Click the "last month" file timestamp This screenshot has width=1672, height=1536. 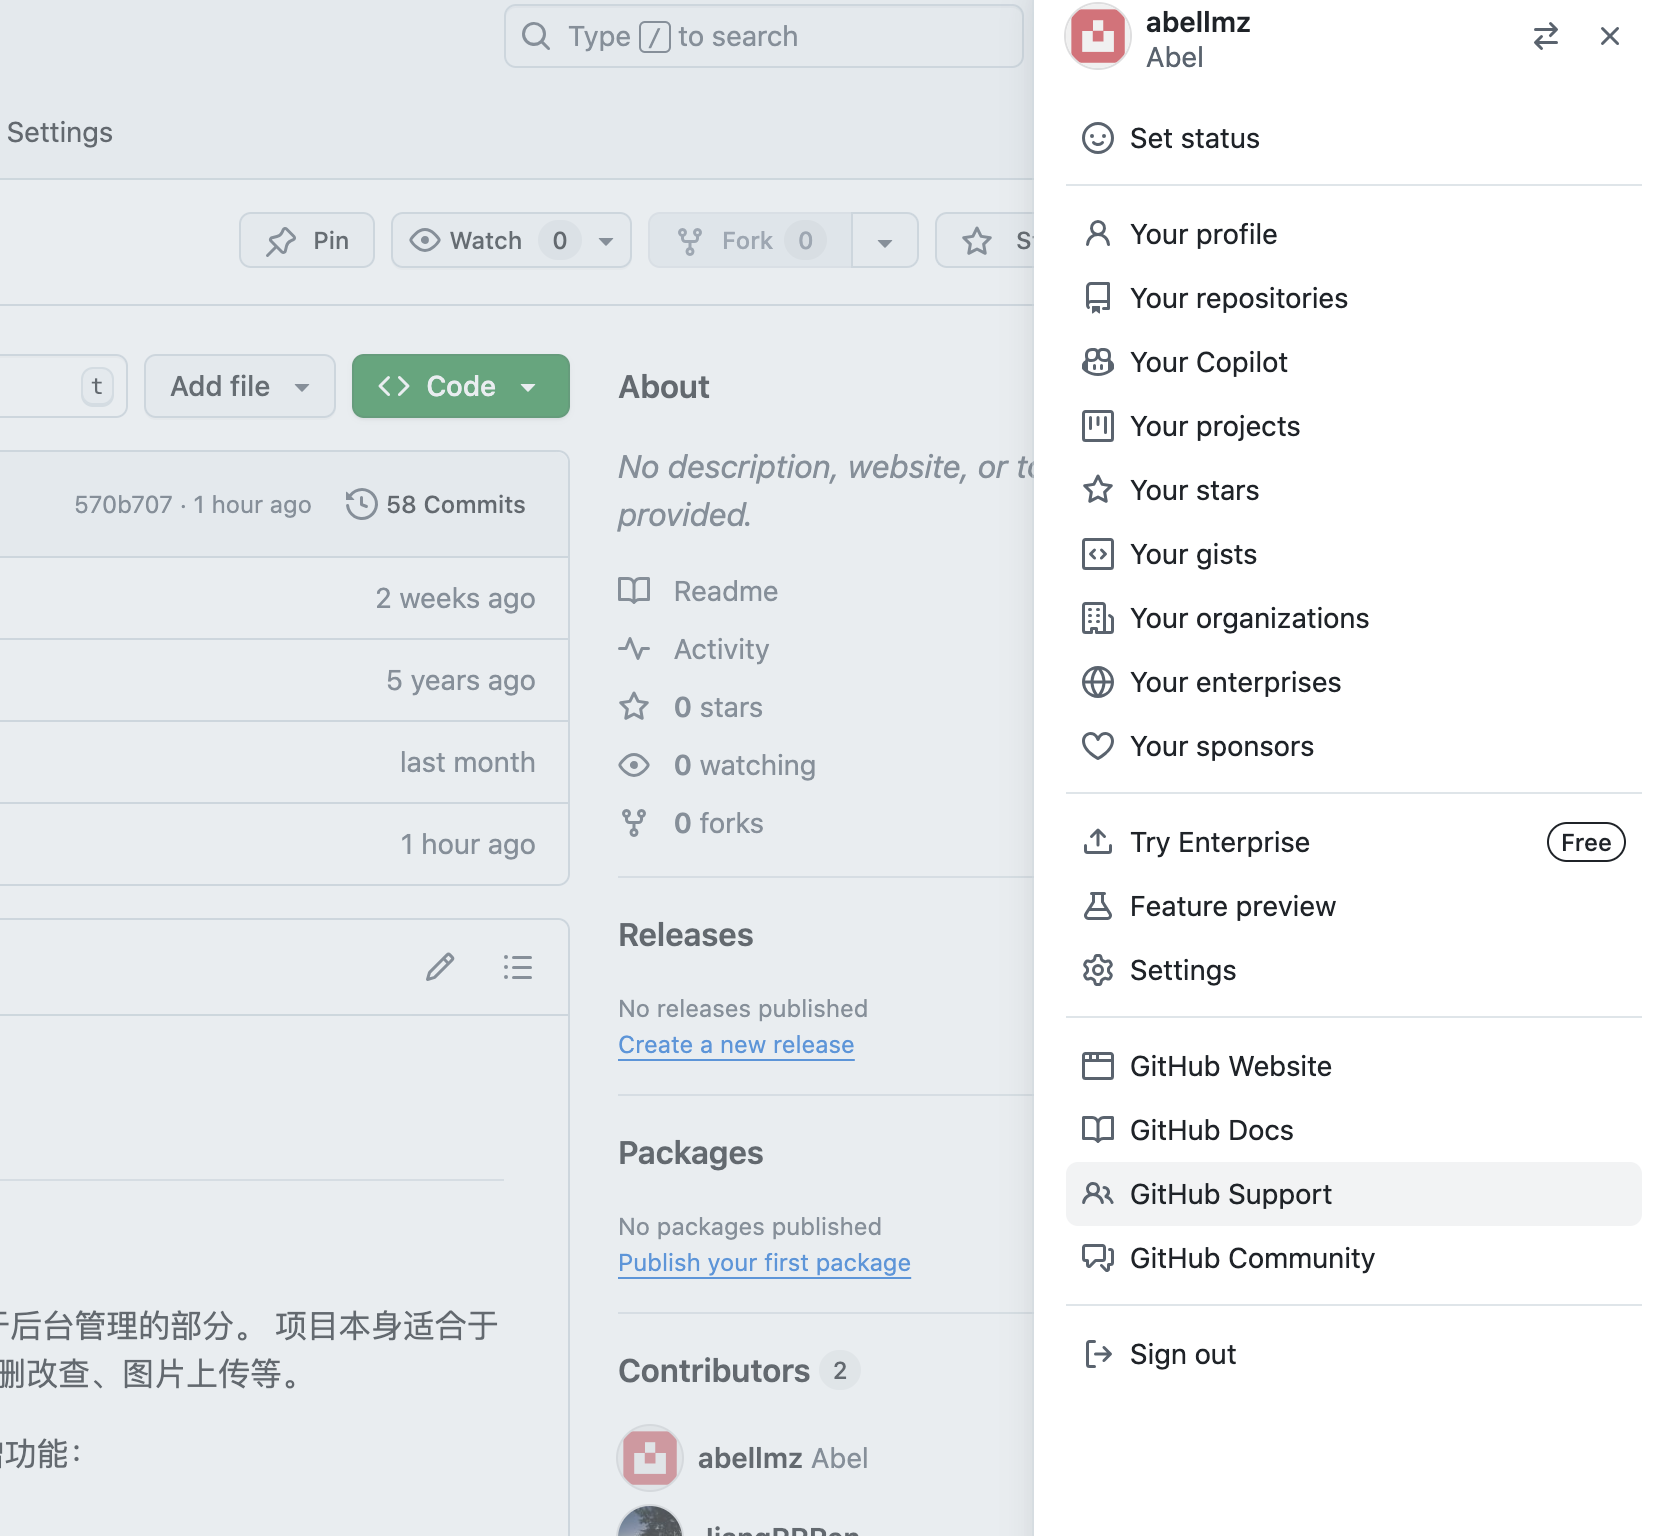467,762
